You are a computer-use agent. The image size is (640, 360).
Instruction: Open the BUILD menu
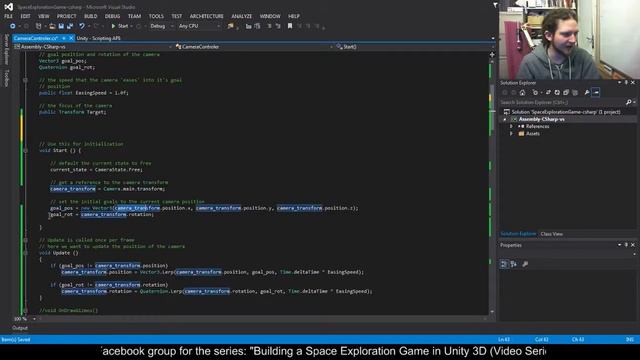pos(91,16)
